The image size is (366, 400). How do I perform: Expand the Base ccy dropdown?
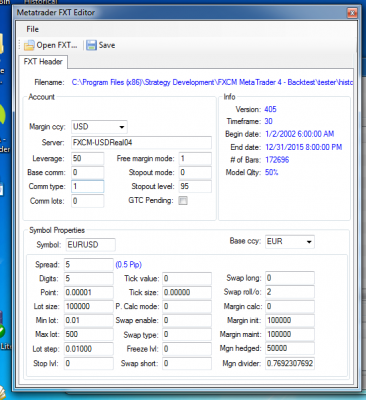click(x=309, y=242)
